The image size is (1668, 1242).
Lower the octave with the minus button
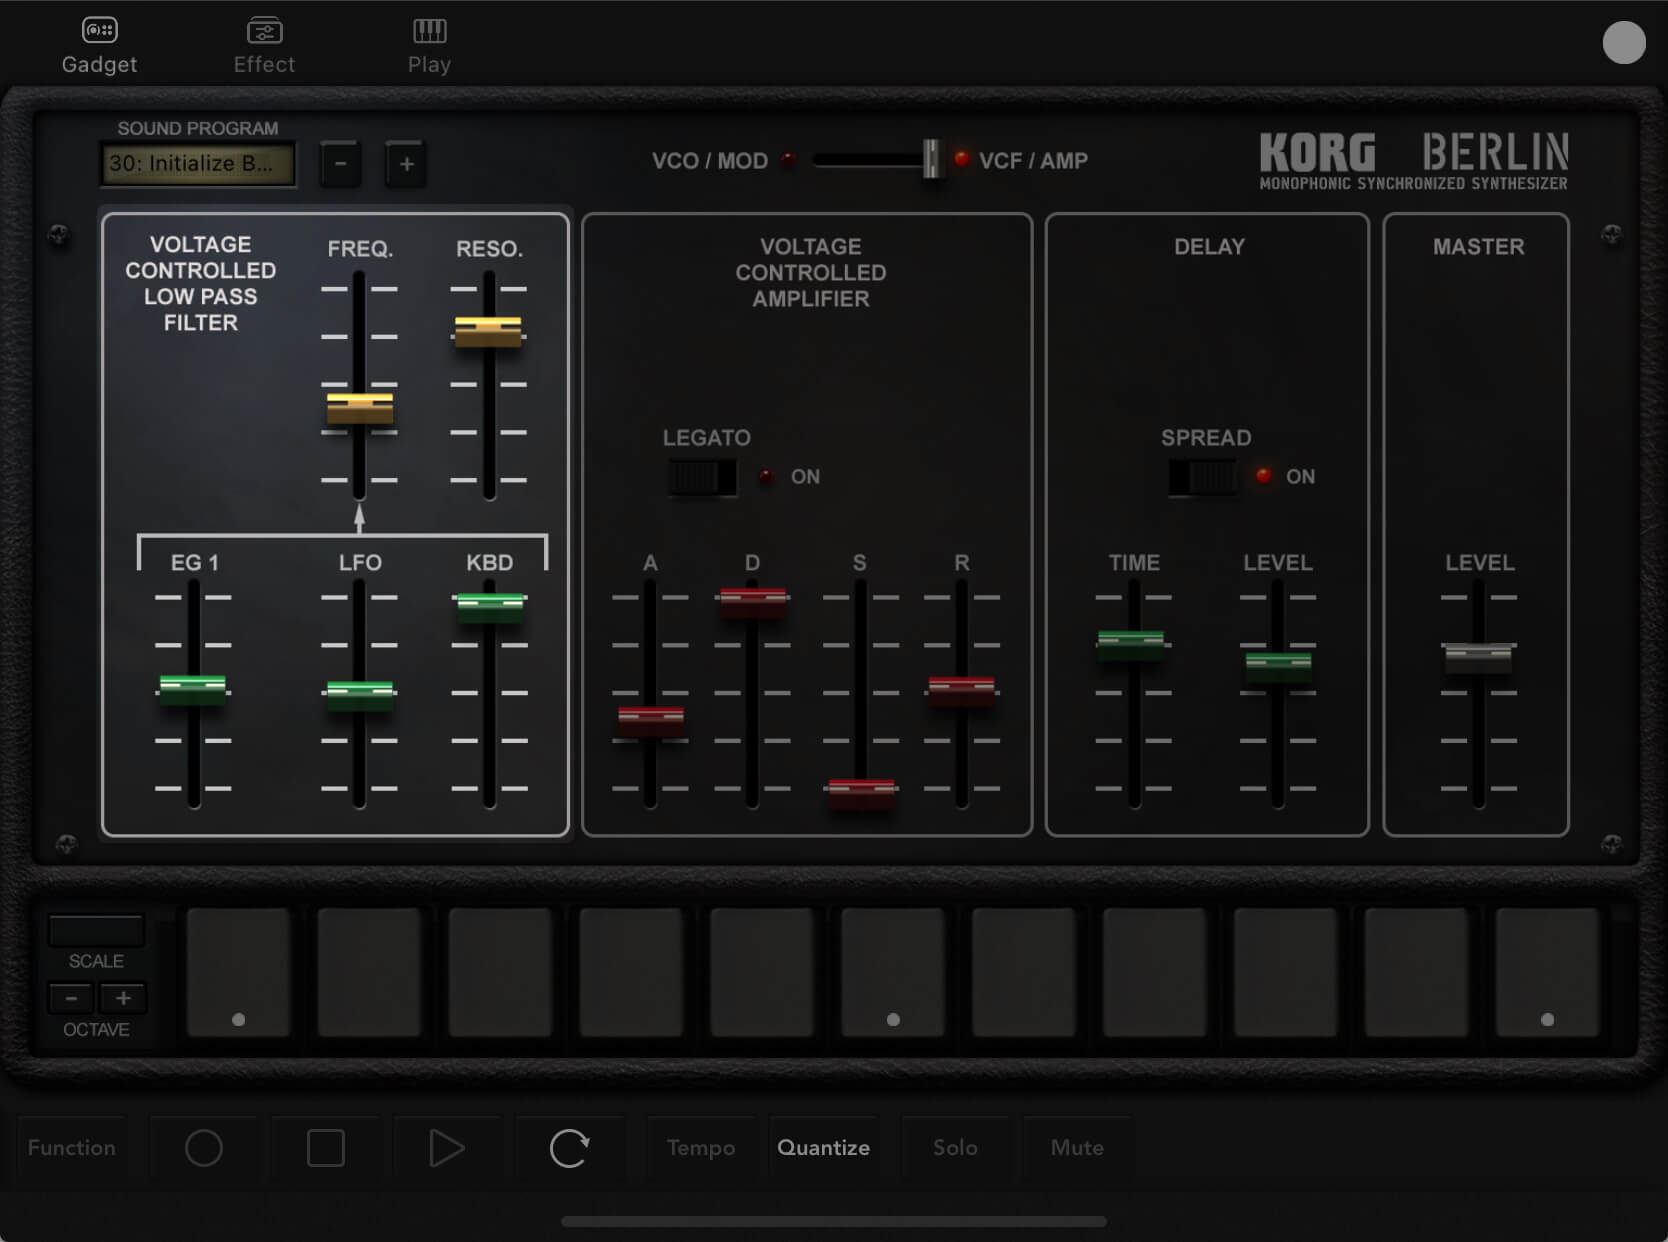point(71,998)
